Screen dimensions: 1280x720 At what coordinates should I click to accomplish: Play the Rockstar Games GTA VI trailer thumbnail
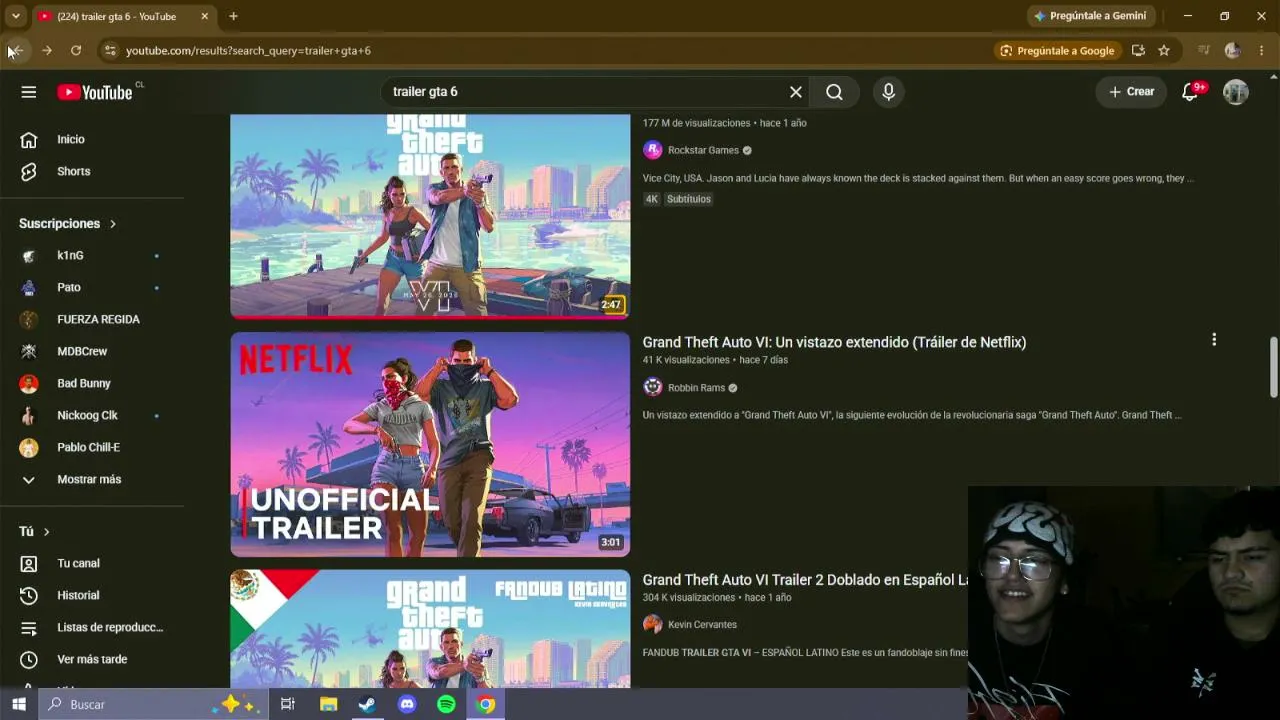point(430,216)
